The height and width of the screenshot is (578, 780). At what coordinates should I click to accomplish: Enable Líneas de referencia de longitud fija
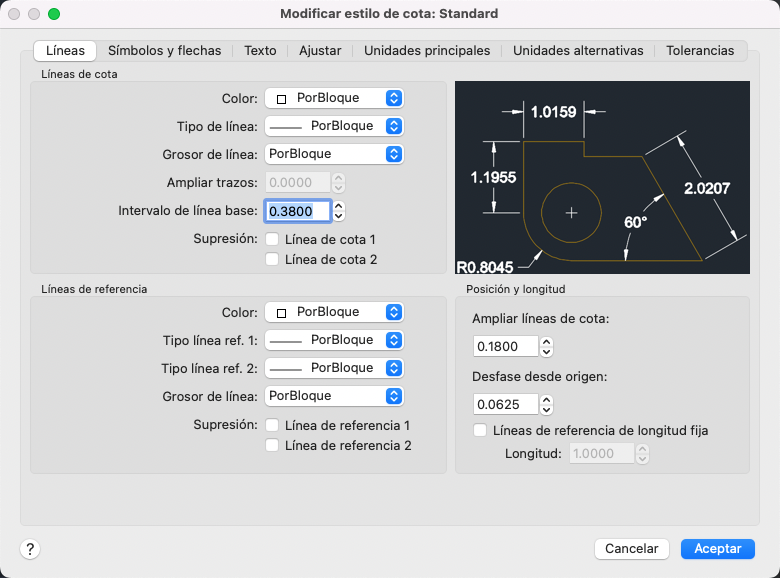tap(481, 431)
